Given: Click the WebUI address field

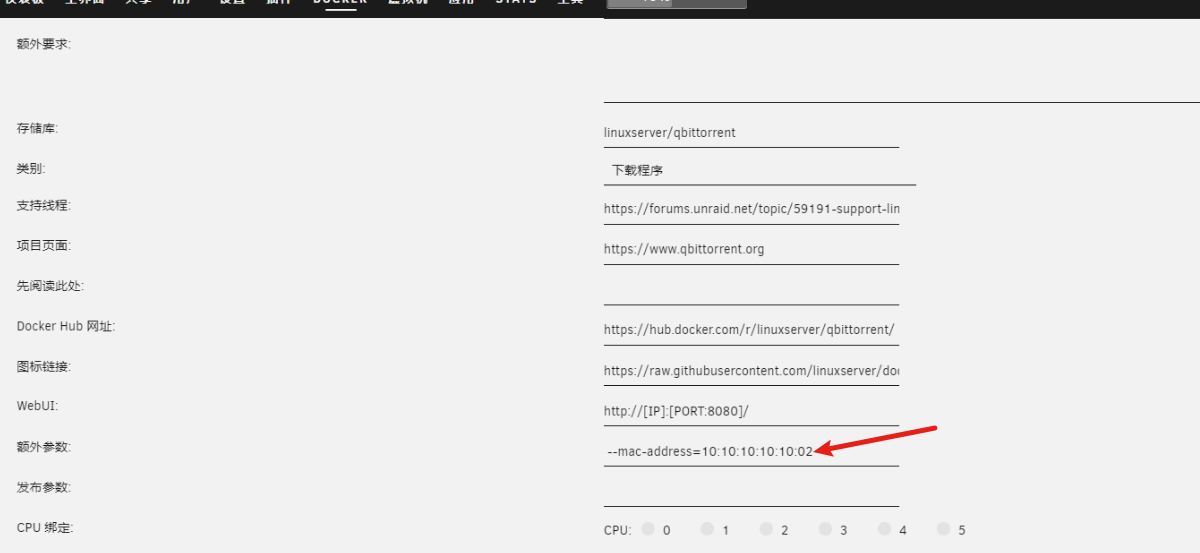Looking at the screenshot, I should tap(750, 410).
